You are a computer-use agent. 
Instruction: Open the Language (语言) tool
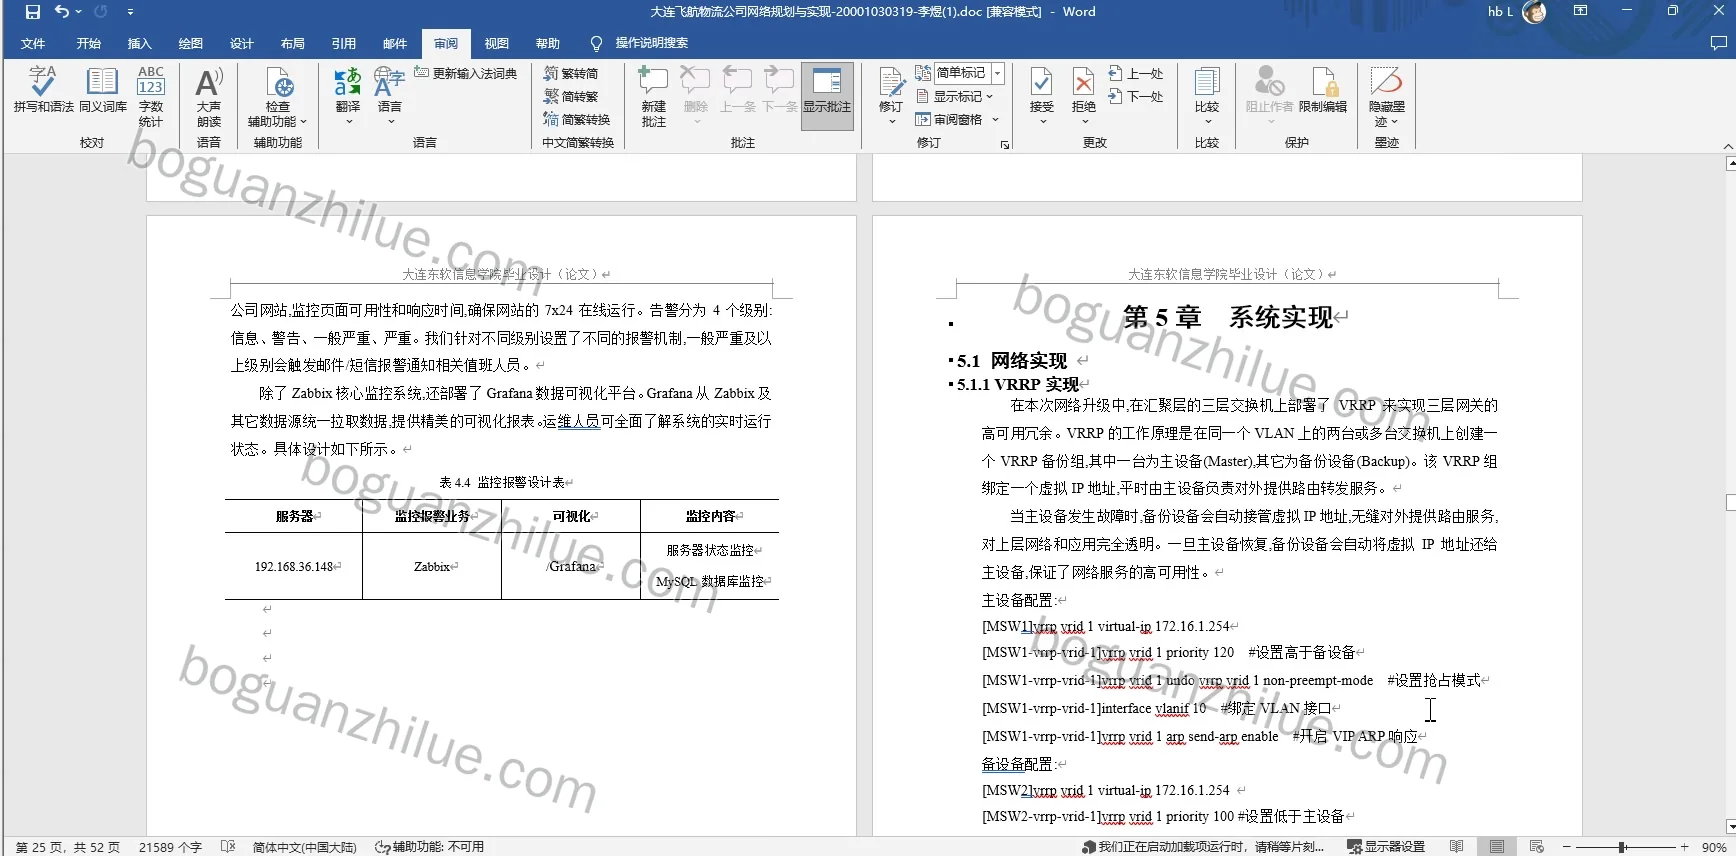(x=389, y=89)
